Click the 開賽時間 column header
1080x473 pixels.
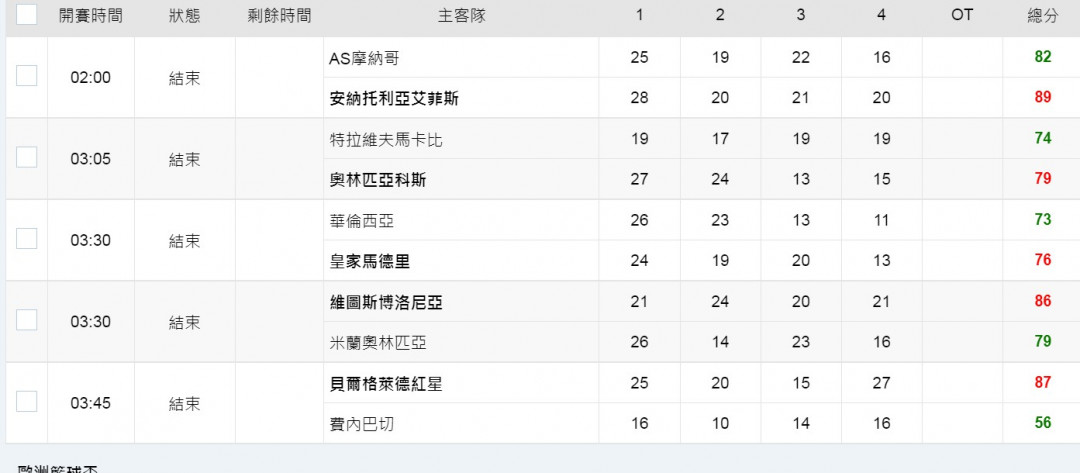[x=90, y=16]
